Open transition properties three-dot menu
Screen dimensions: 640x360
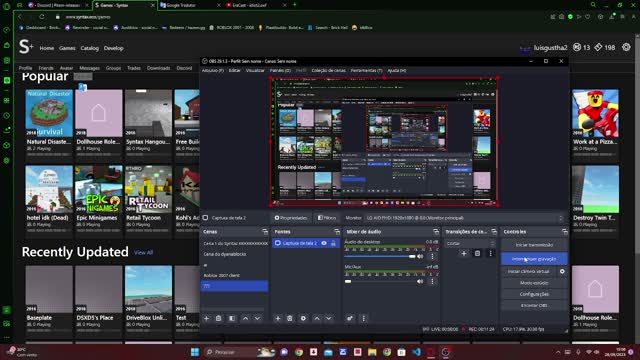coord(491,253)
